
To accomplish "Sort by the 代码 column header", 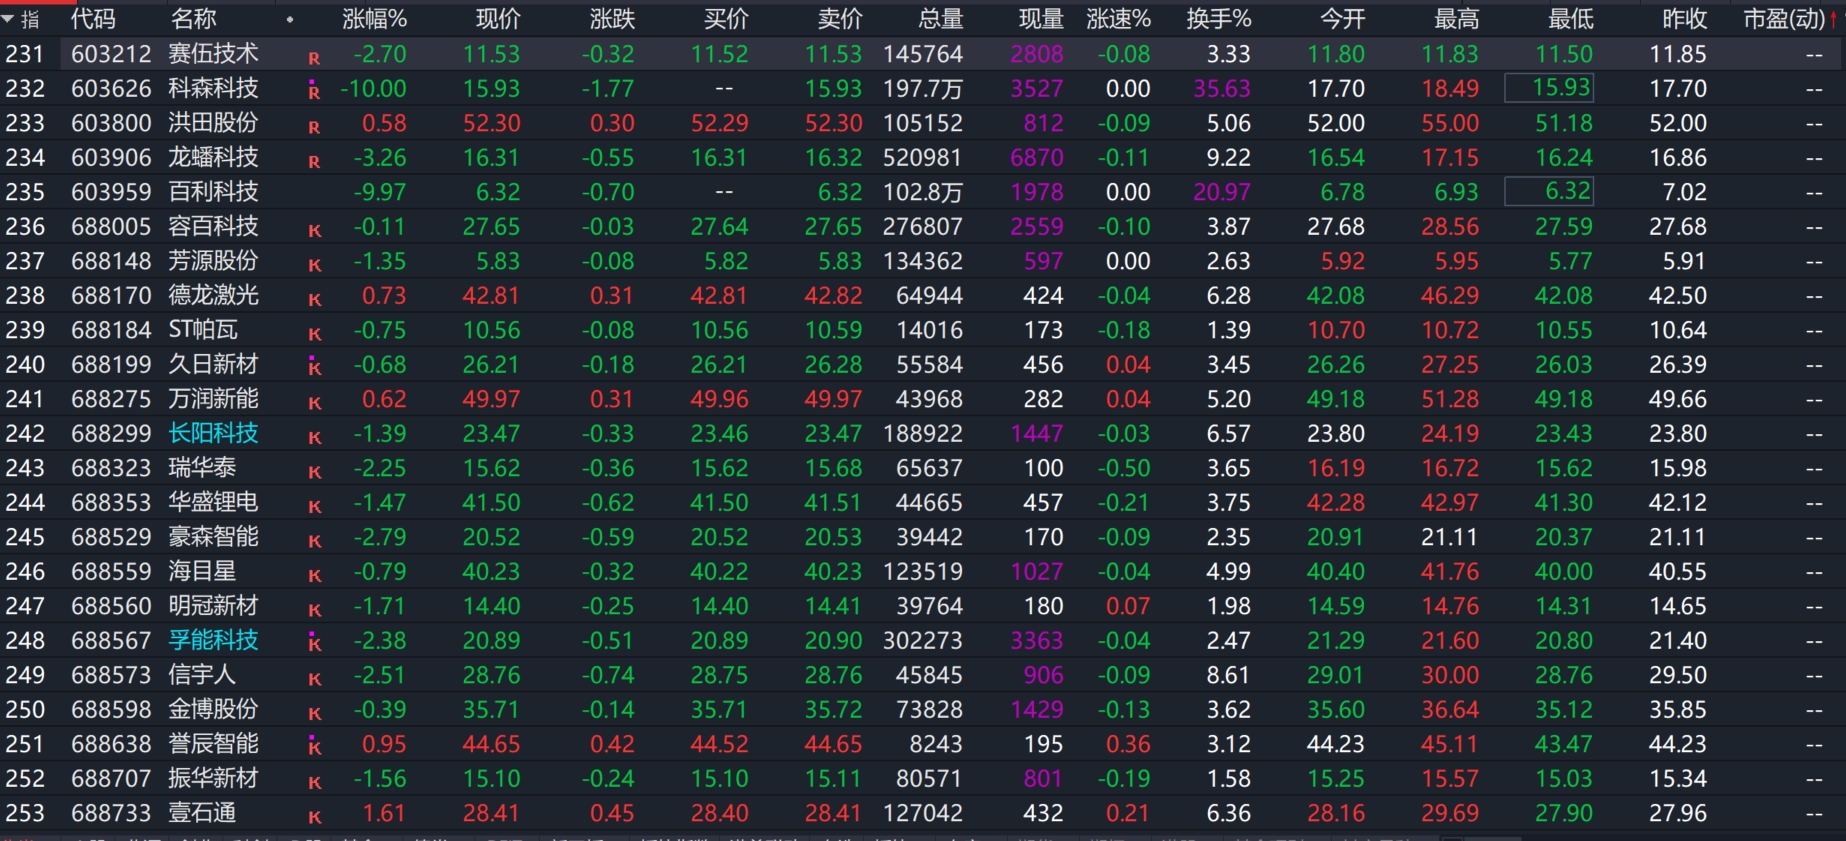I will coord(93,19).
